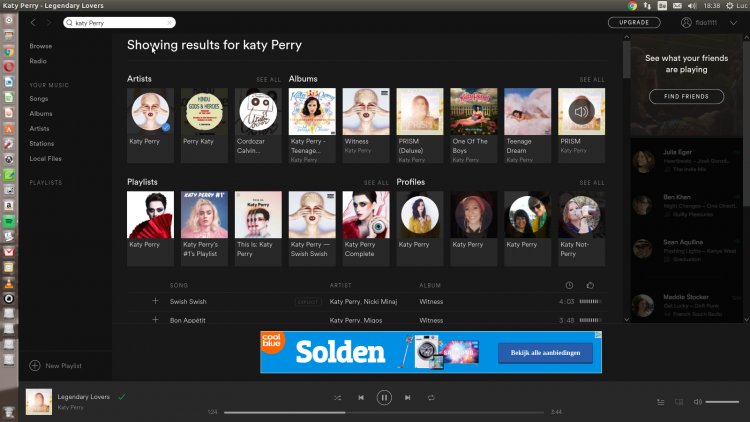Click the New Playlist plus icon
750x422 pixels.
point(35,366)
